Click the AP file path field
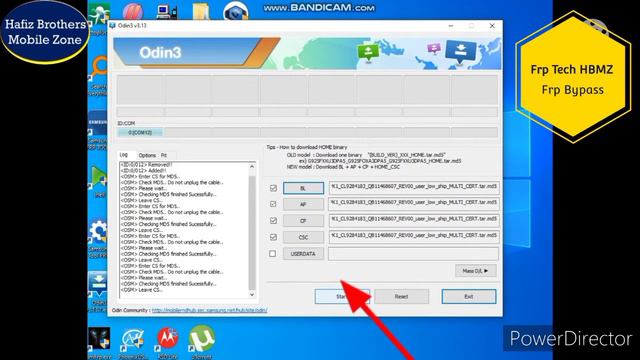 pyautogui.click(x=413, y=203)
